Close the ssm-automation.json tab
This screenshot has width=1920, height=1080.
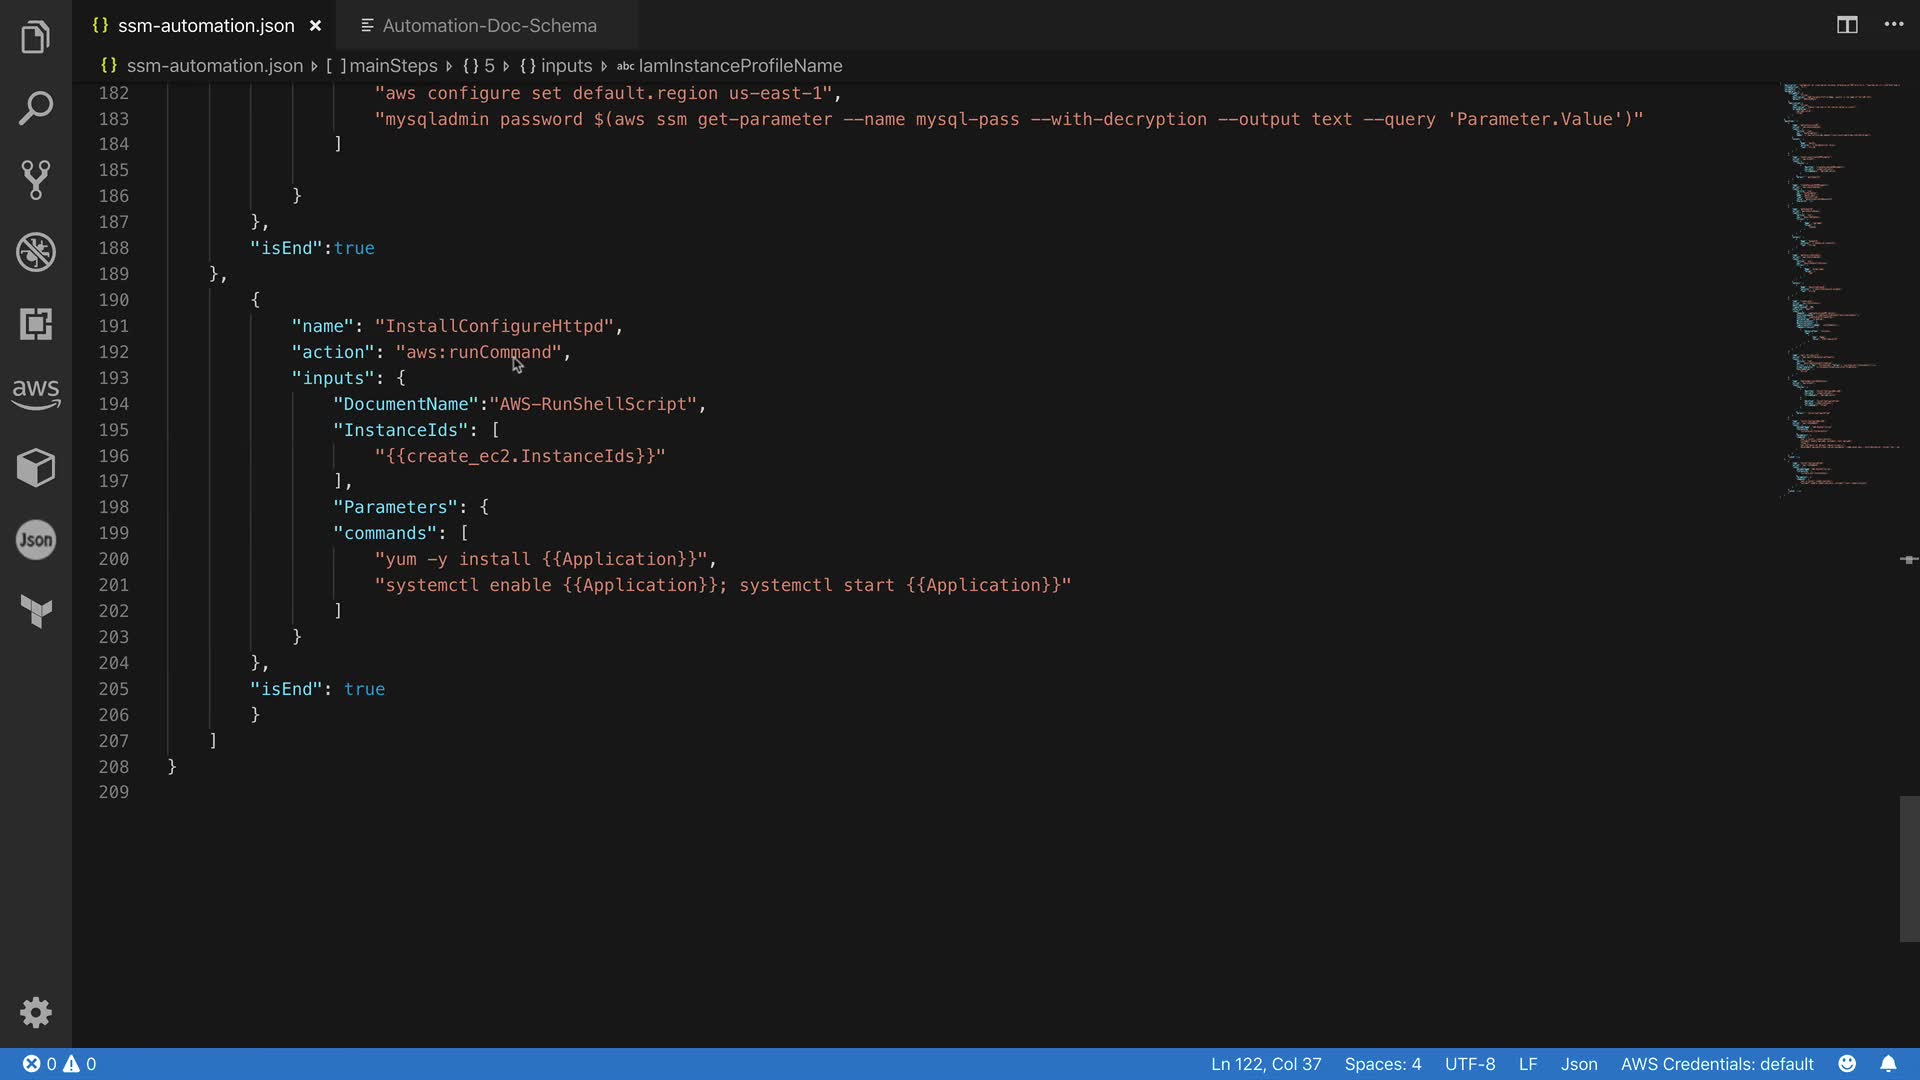coord(315,26)
